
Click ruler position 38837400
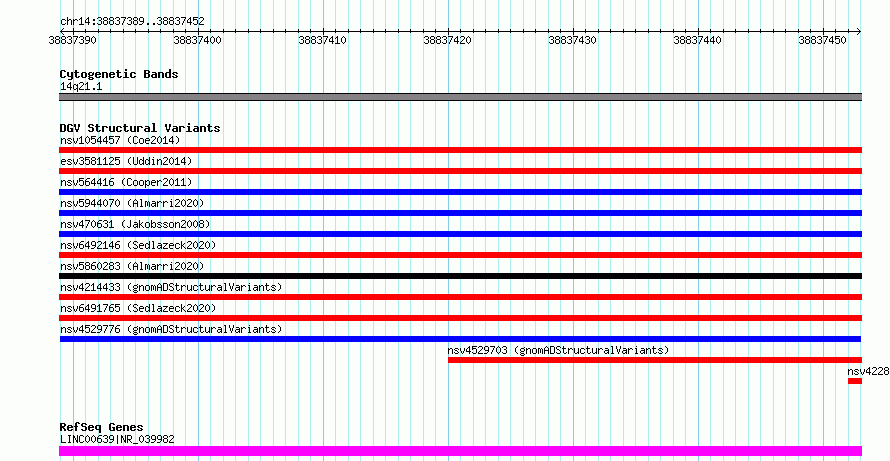(x=198, y=40)
